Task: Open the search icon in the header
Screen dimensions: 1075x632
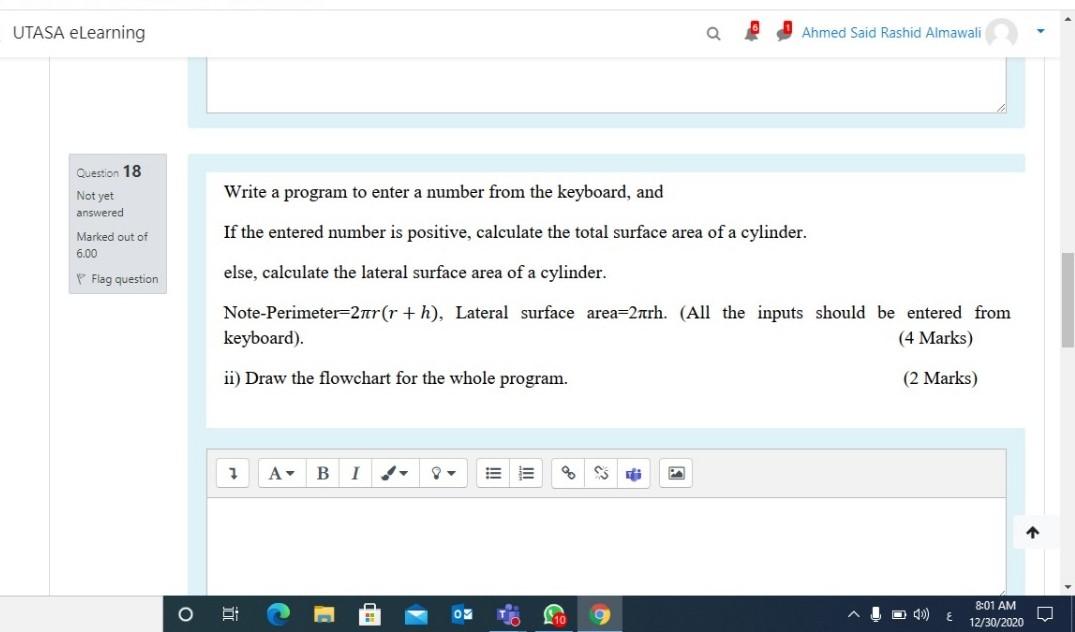Action: coord(712,32)
